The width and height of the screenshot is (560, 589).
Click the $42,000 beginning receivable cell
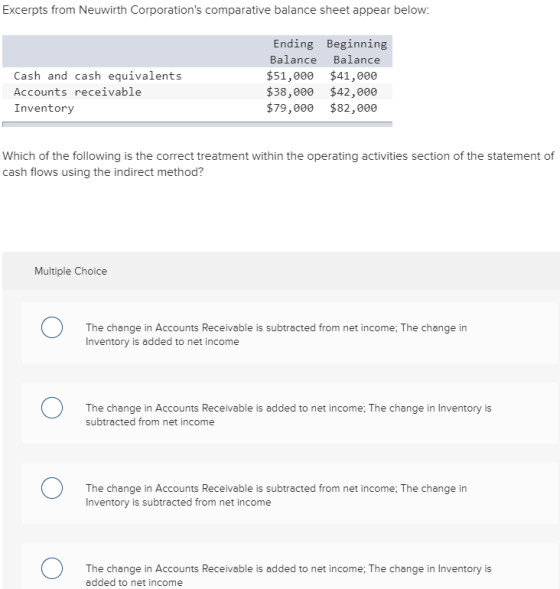click(353, 92)
